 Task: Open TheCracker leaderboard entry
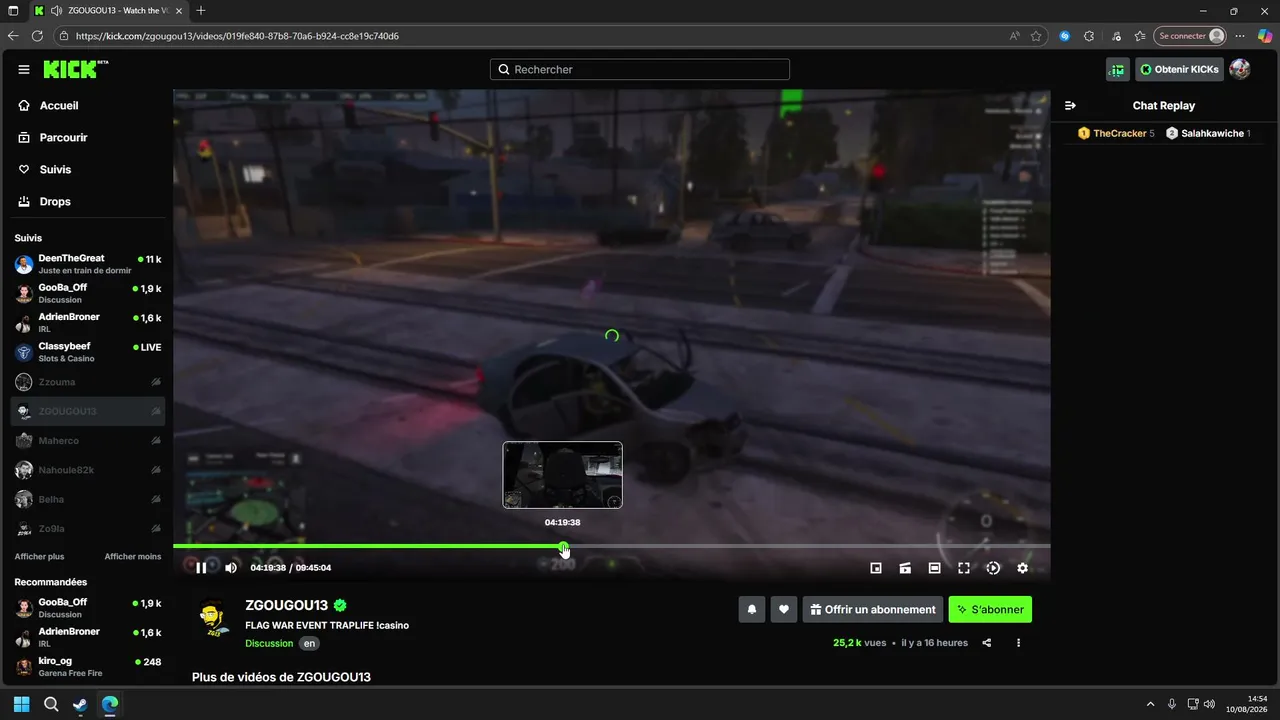coord(1116,133)
